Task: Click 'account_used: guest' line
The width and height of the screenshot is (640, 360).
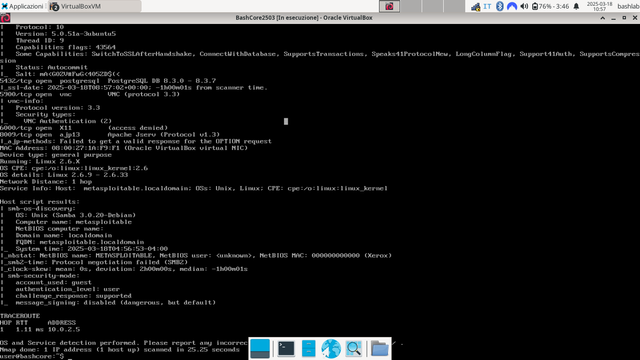Action: pyautogui.click(x=53, y=282)
